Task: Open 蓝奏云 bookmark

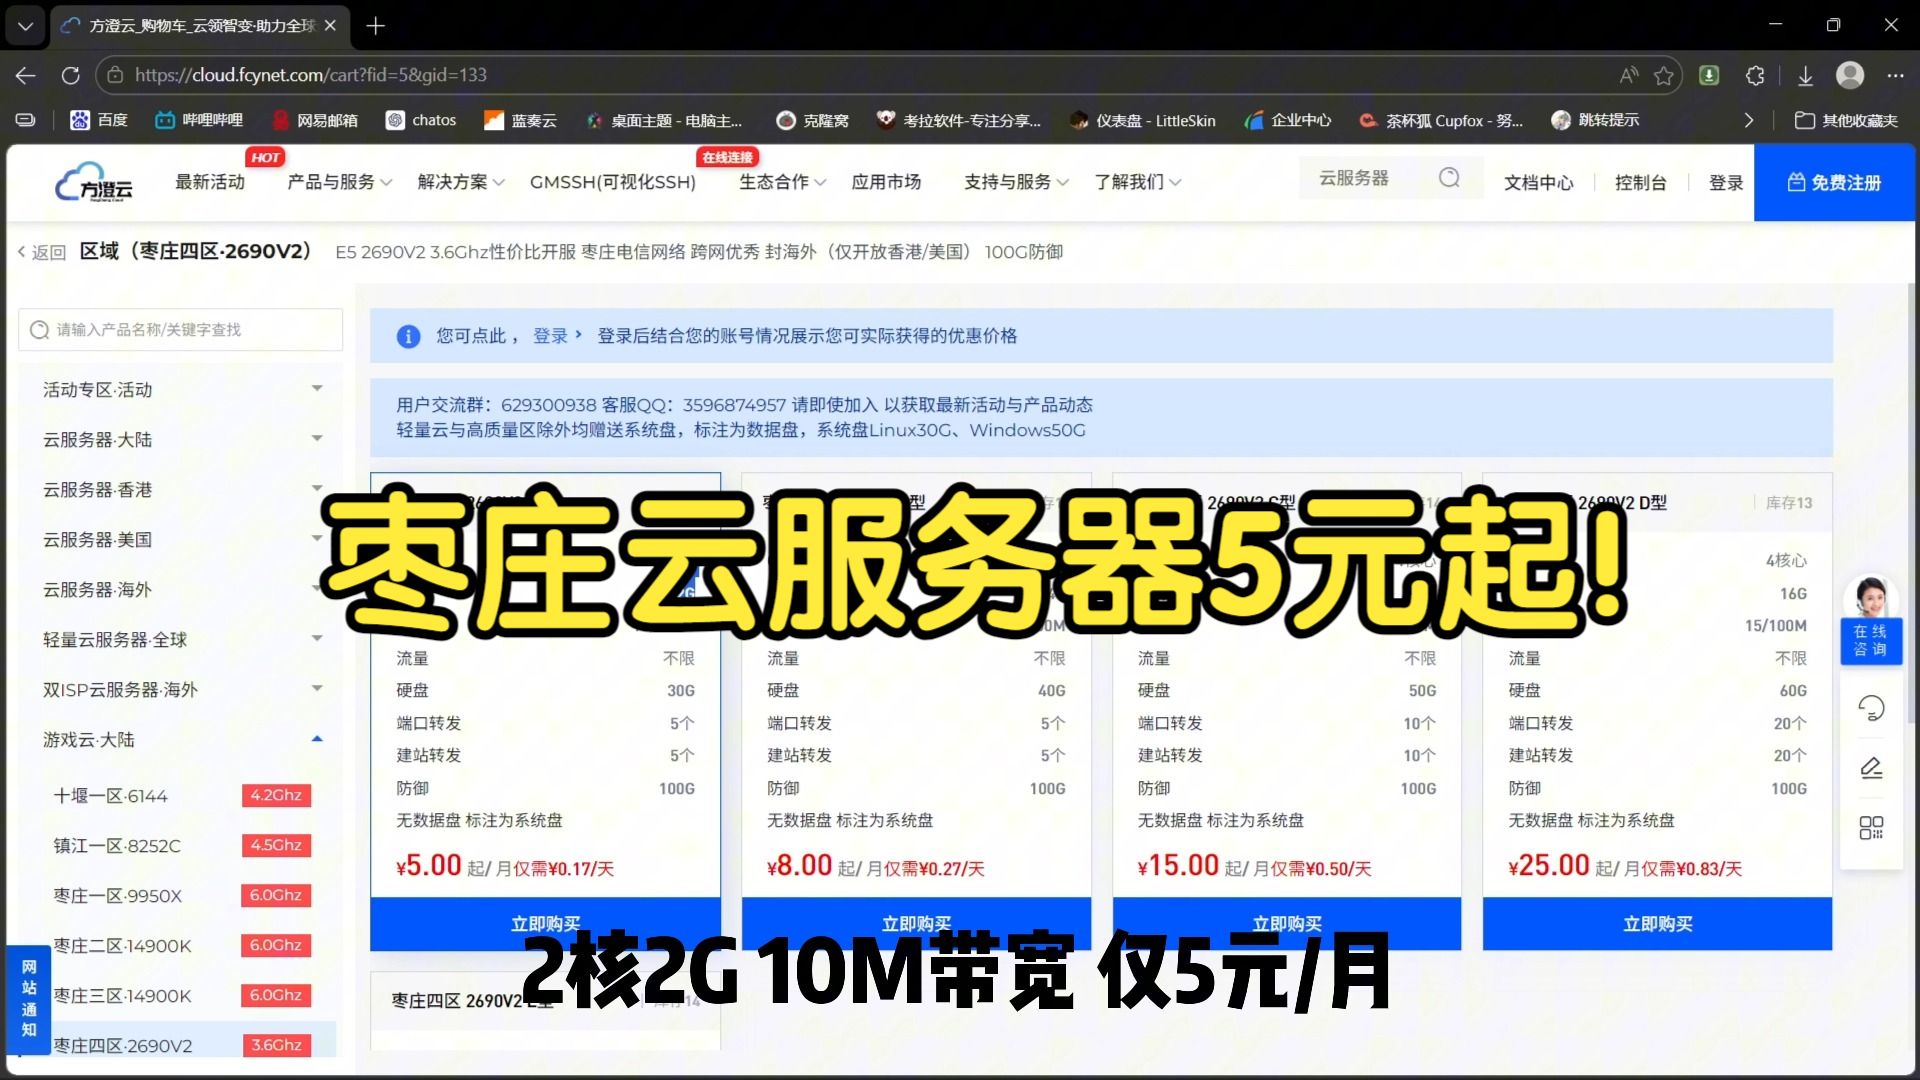Action: click(520, 120)
